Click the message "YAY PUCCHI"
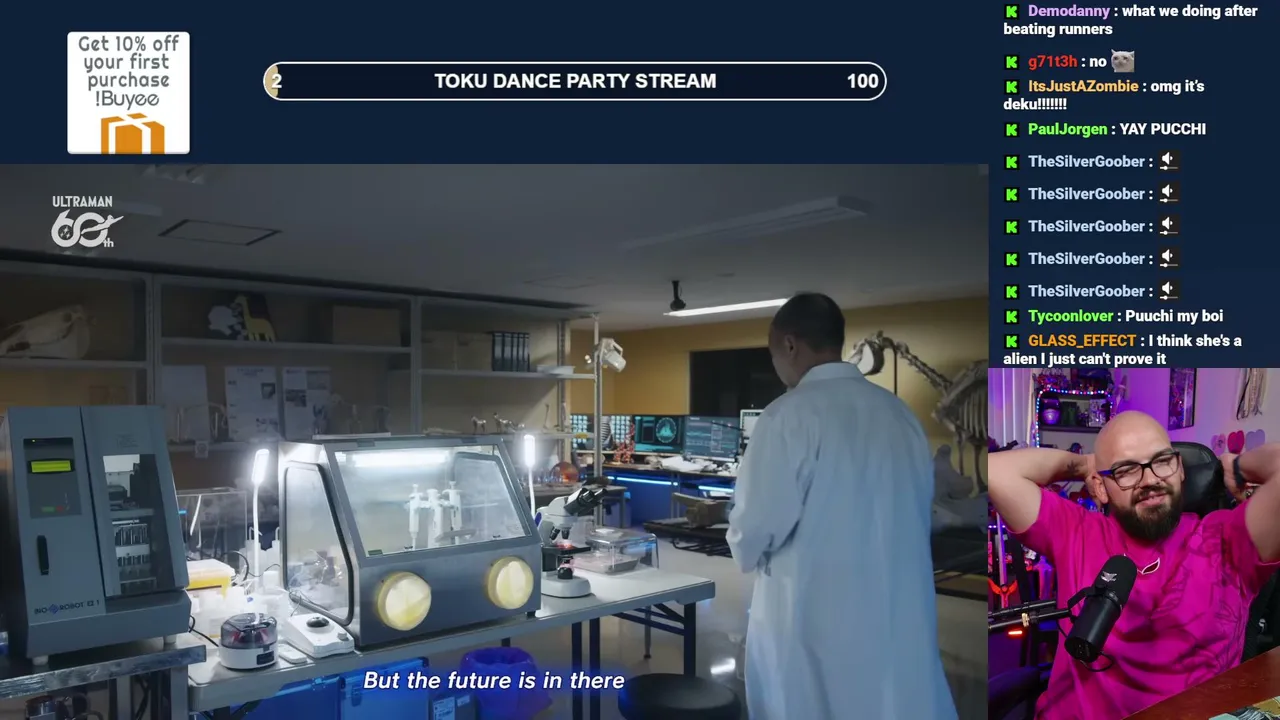1280x720 pixels. tap(1163, 129)
